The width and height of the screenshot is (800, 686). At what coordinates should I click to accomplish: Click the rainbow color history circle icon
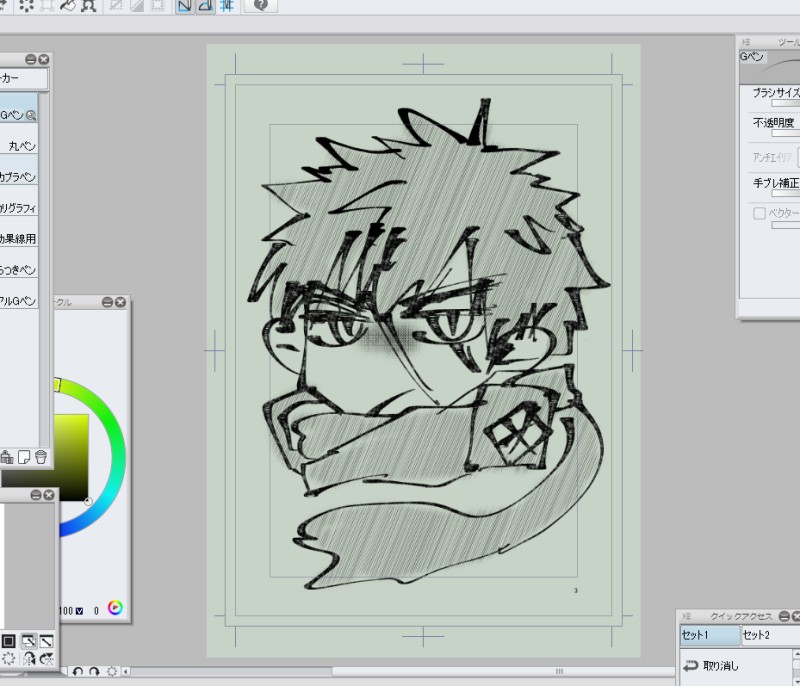click(115, 607)
